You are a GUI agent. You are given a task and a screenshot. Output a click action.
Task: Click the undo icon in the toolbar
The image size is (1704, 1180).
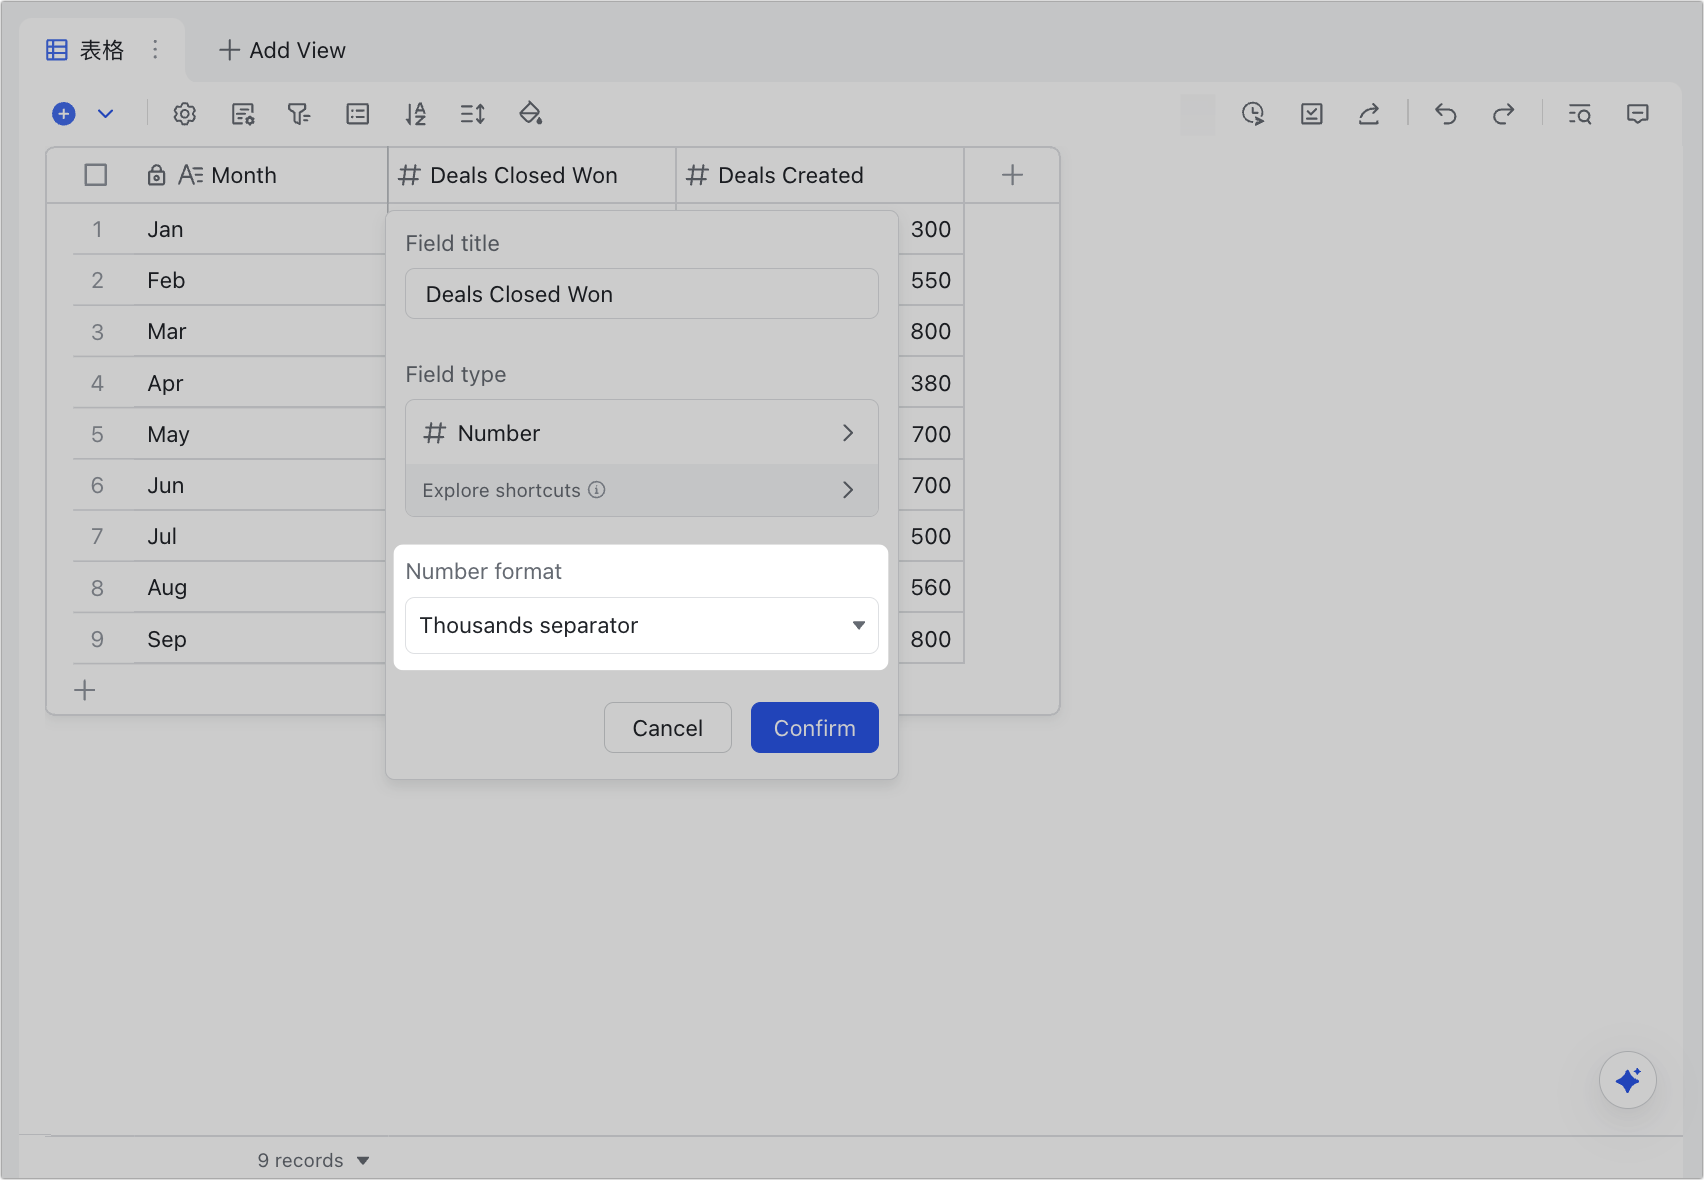coord(1445,114)
